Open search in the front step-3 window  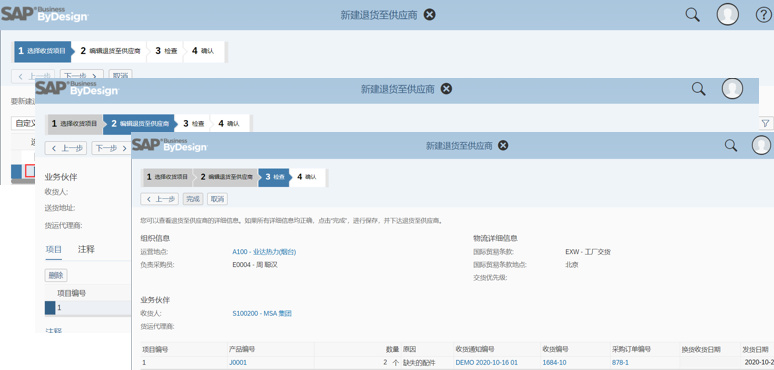click(x=731, y=145)
